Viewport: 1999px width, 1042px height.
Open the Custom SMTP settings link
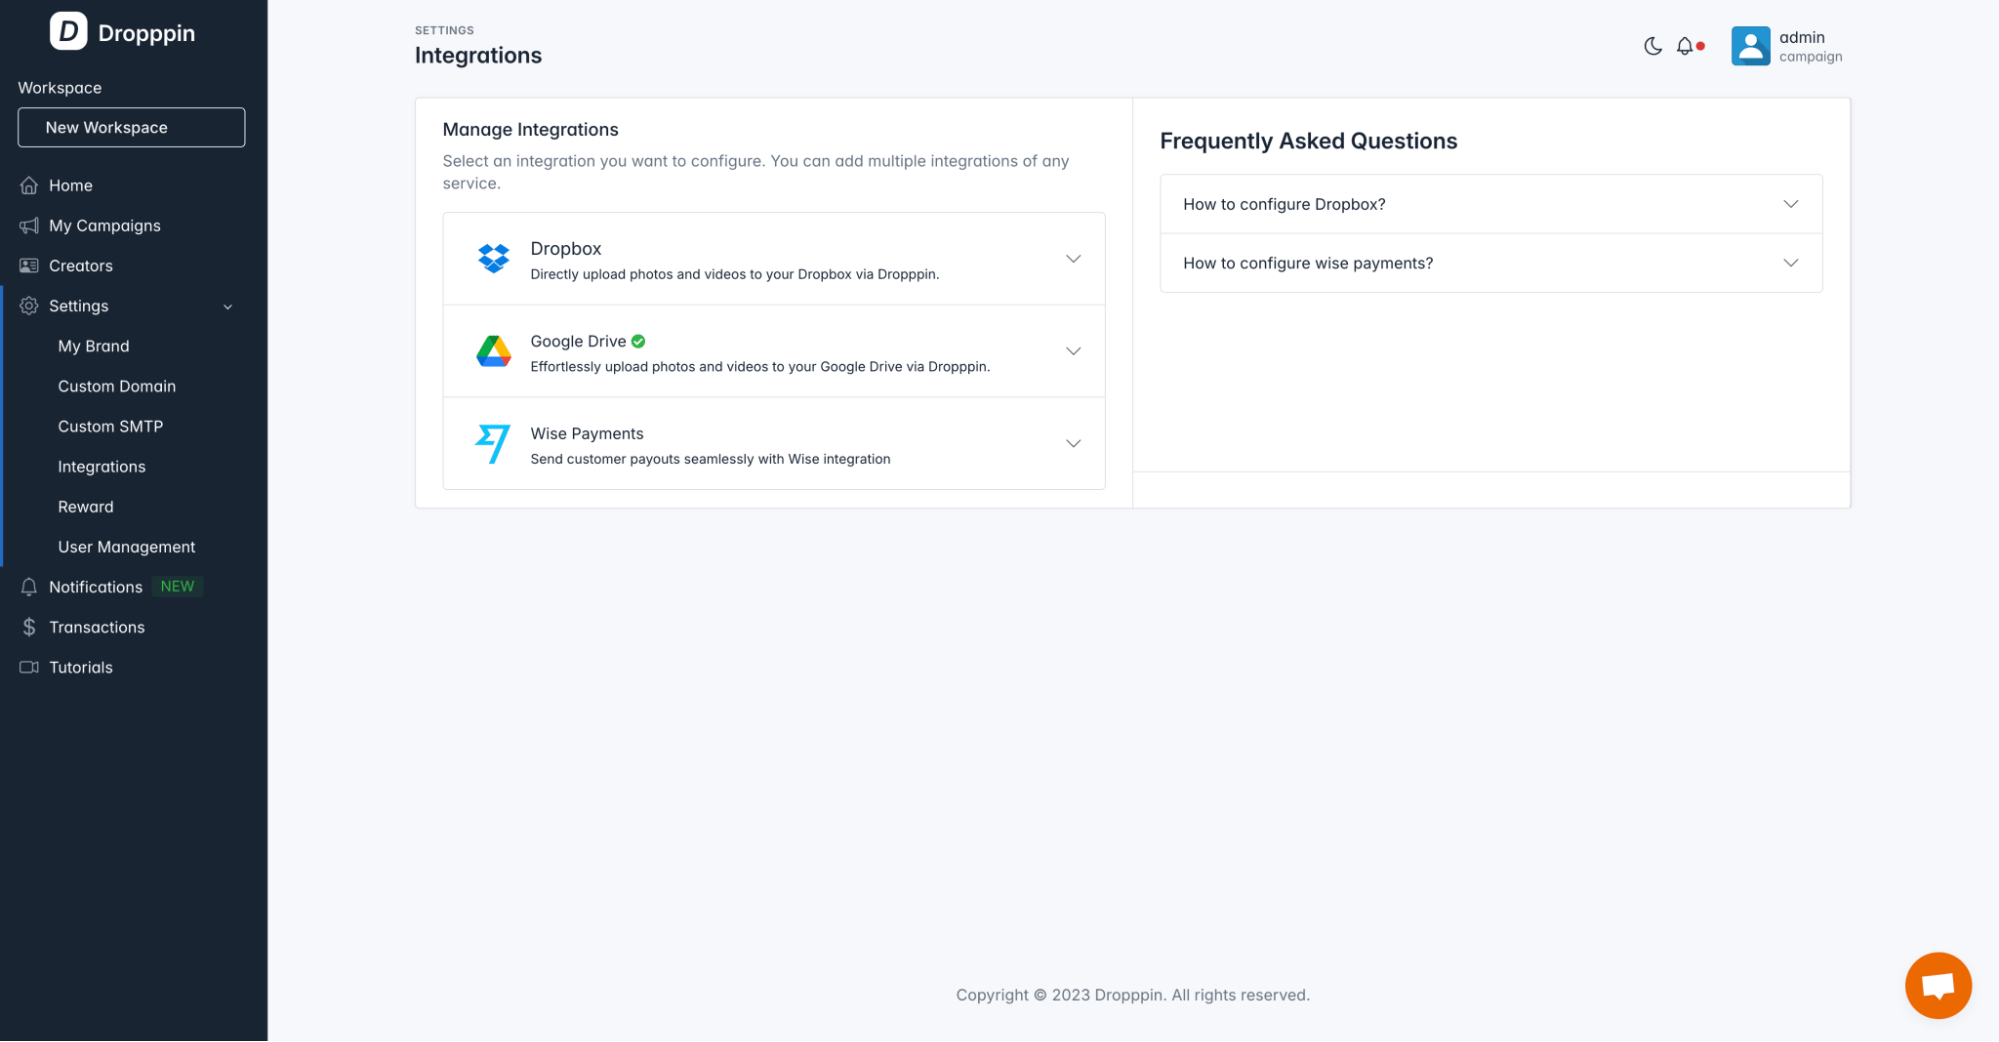pyautogui.click(x=110, y=426)
